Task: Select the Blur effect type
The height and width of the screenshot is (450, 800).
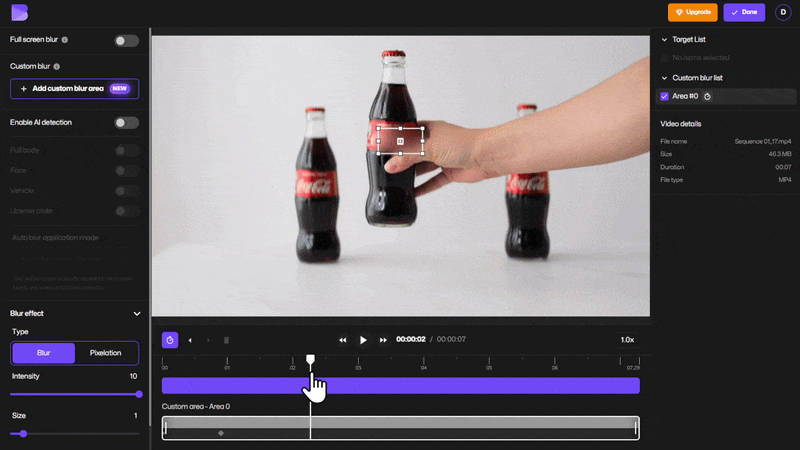Action: point(43,353)
